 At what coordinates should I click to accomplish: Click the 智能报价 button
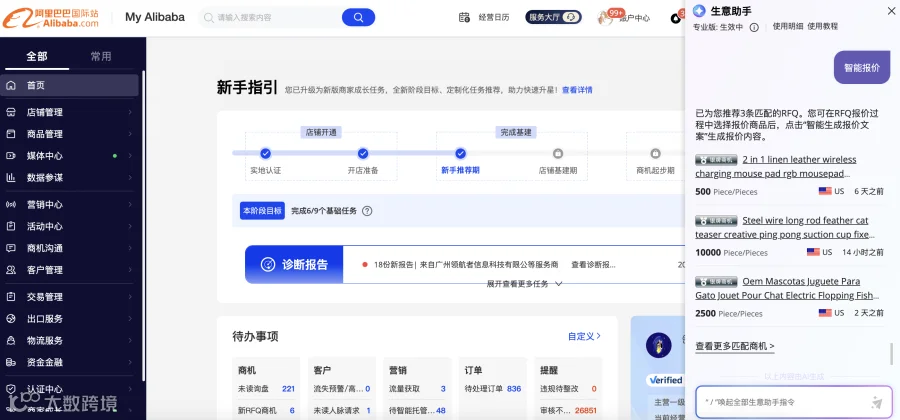point(862,67)
